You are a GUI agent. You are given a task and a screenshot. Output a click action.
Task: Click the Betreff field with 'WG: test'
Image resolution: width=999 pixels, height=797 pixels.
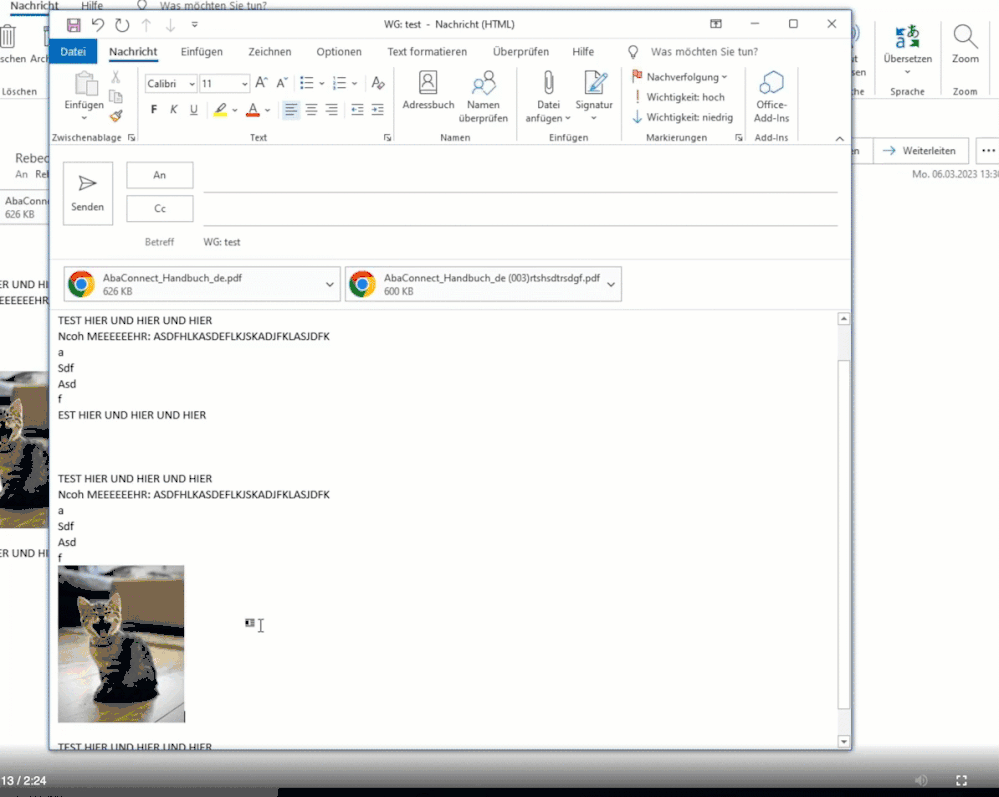pos(520,242)
